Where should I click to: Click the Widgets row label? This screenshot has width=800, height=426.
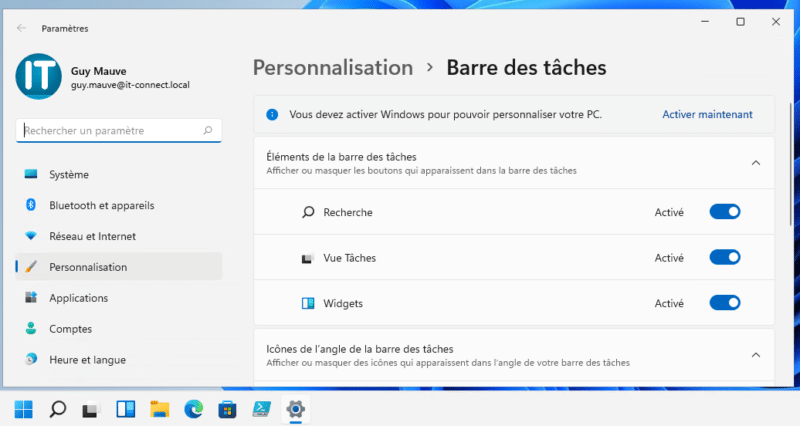[343, 303]
